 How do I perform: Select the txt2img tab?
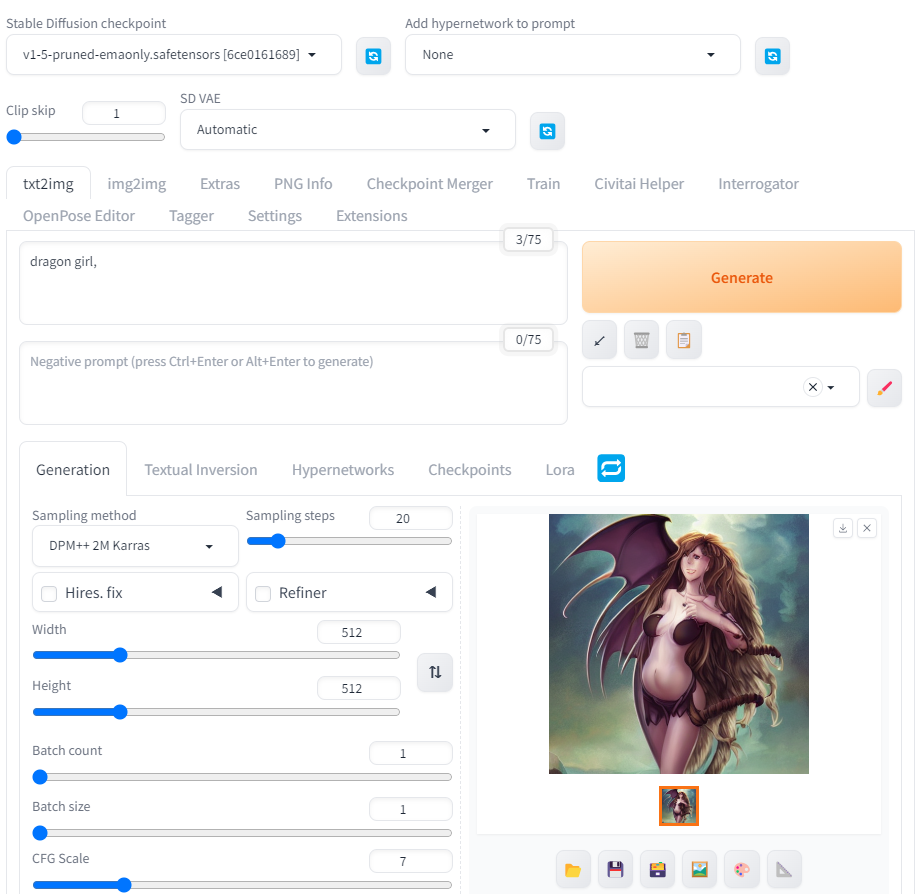point(48,184)
